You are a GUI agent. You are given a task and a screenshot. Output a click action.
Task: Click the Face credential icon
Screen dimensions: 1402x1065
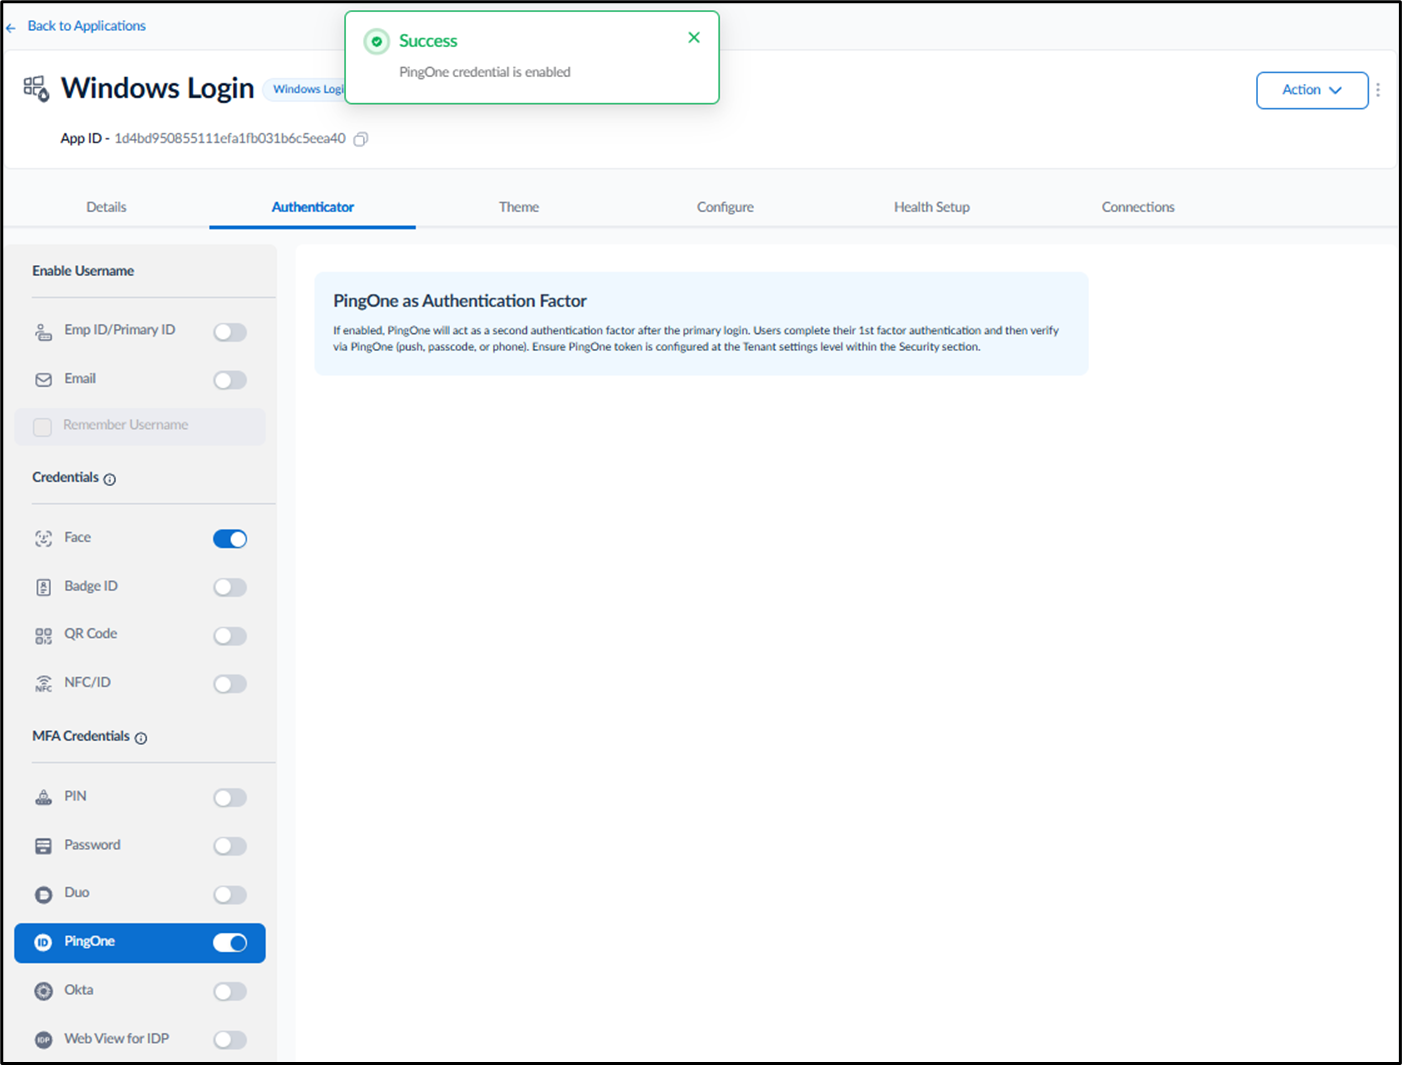click(x=44, y=539)
